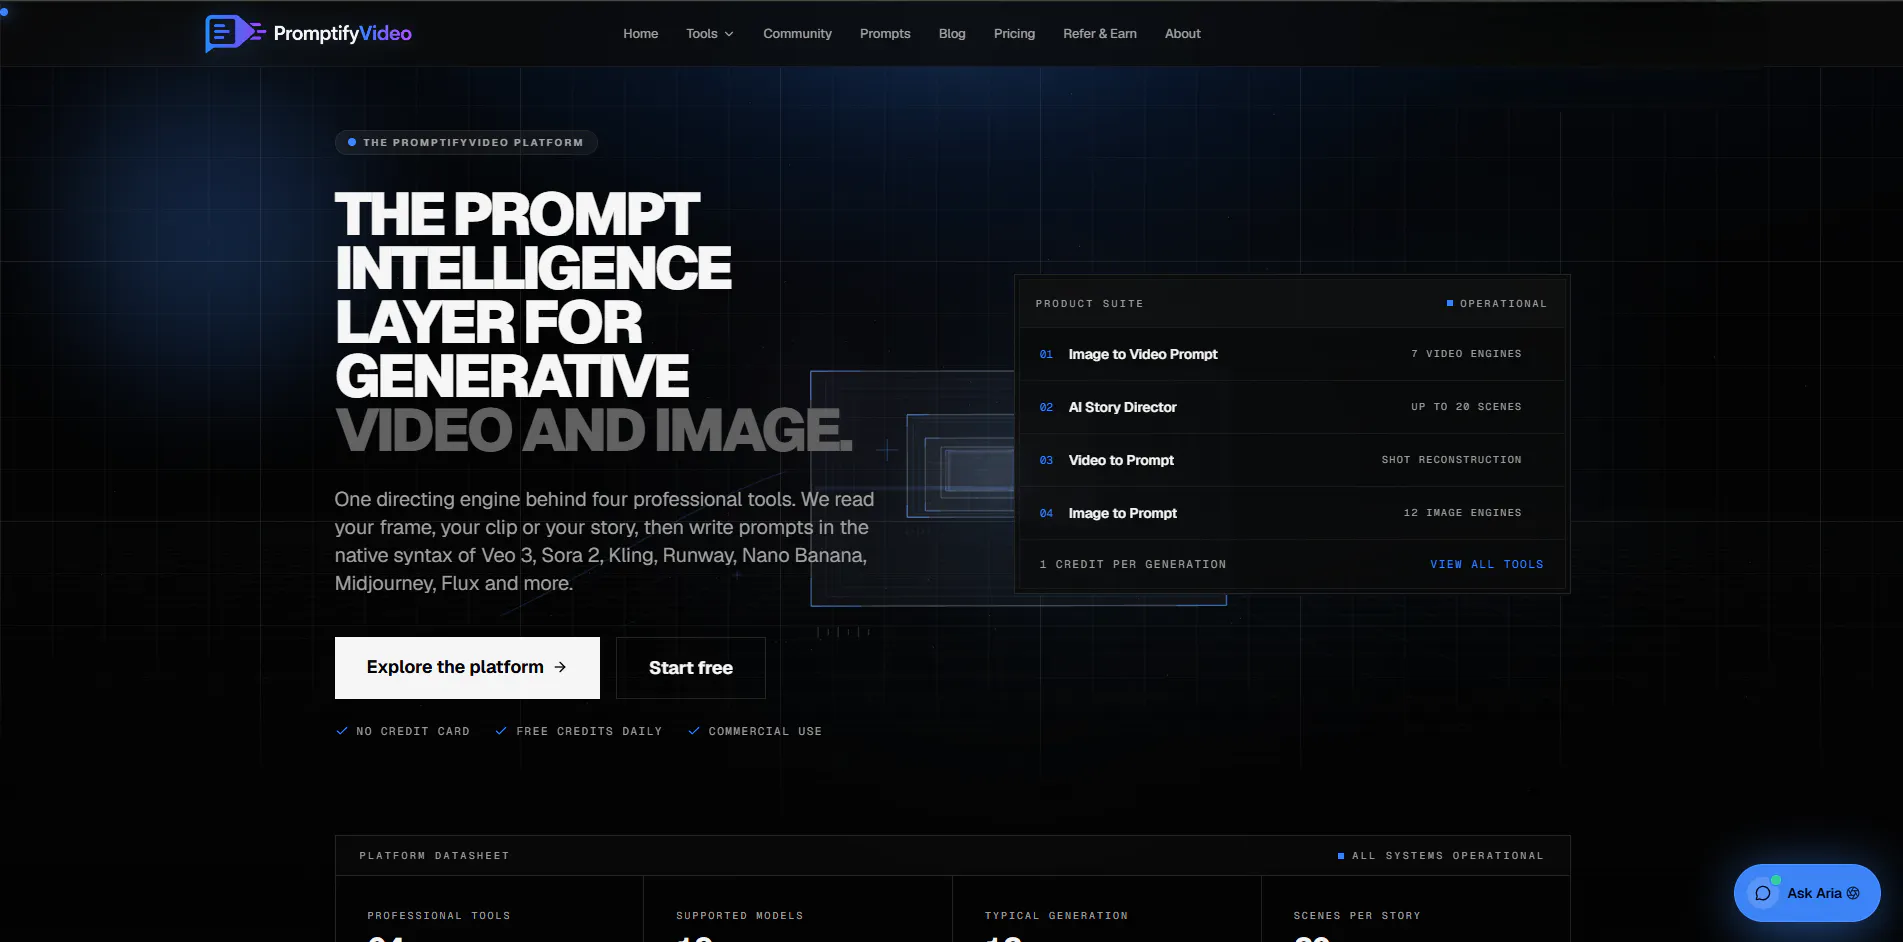Click the "PLATFORM DATASHEET" heading

click(x=434, y=856)
